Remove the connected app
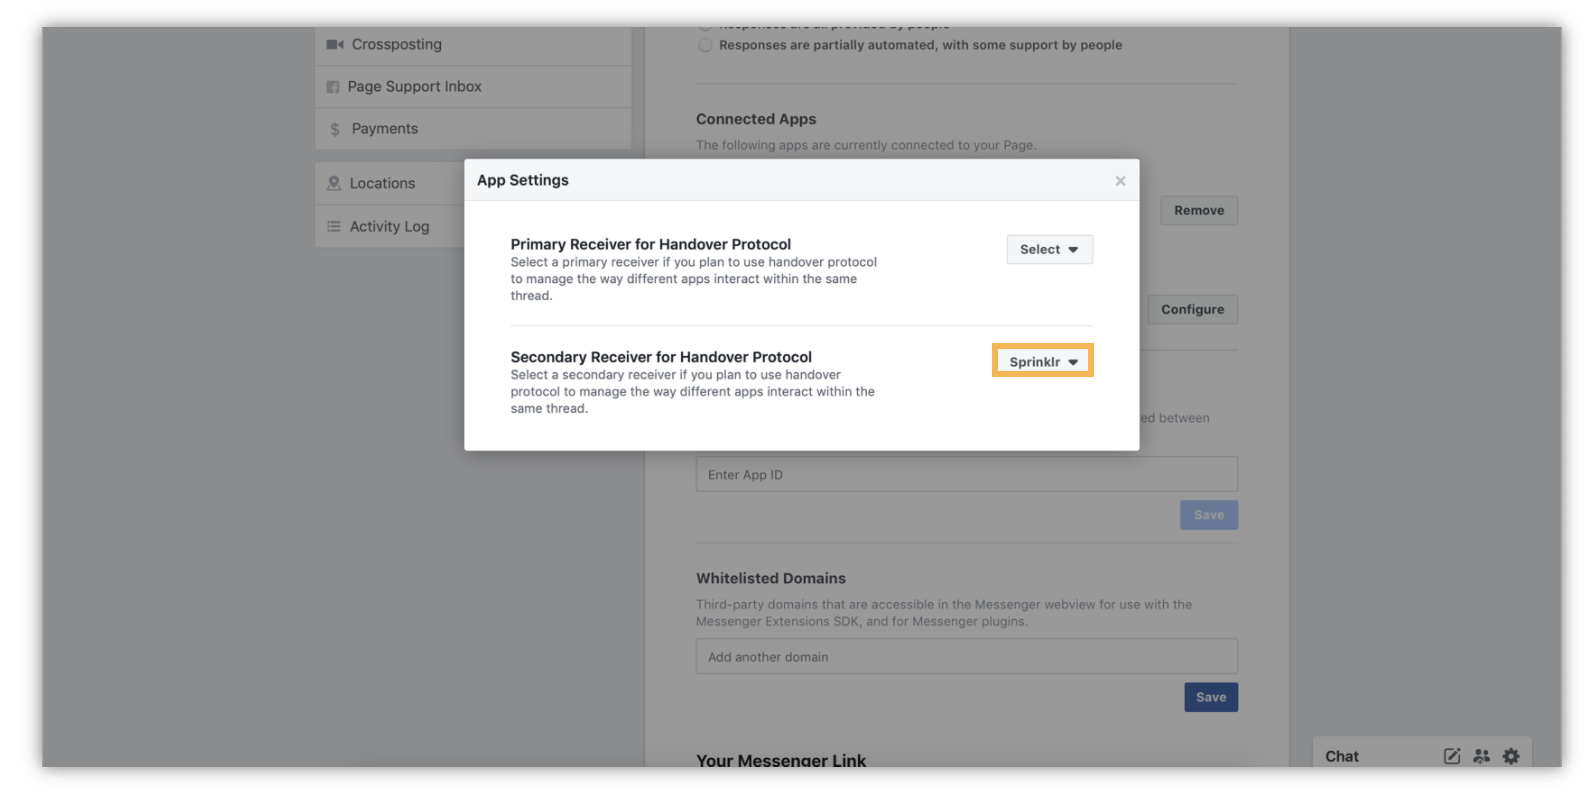1592x792 pixels. click(1198, 210)
